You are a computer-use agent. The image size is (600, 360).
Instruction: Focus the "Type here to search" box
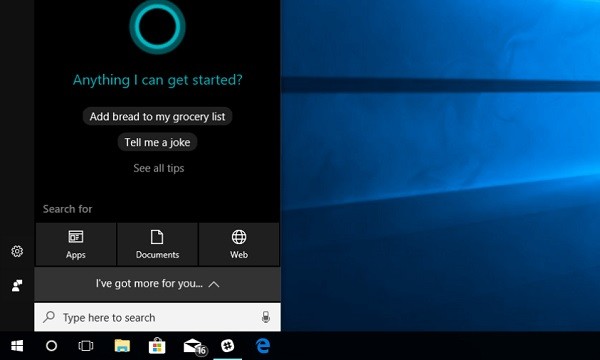pyautogui.click(x=157, y=317)
